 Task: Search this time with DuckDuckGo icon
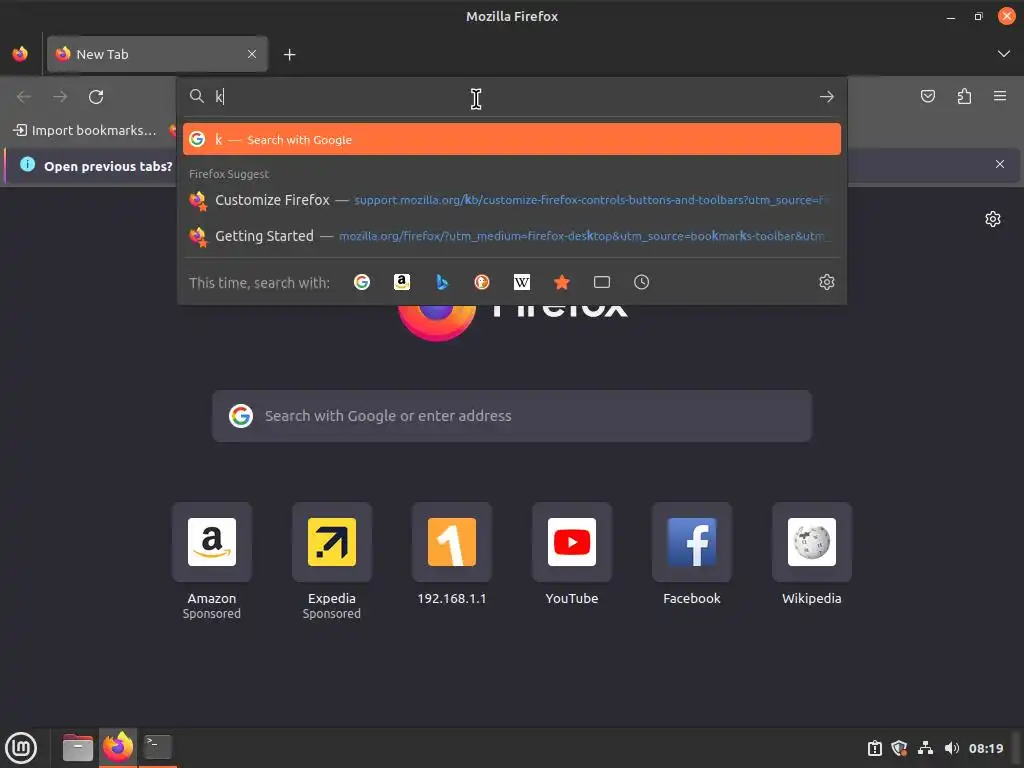point(482,282)
